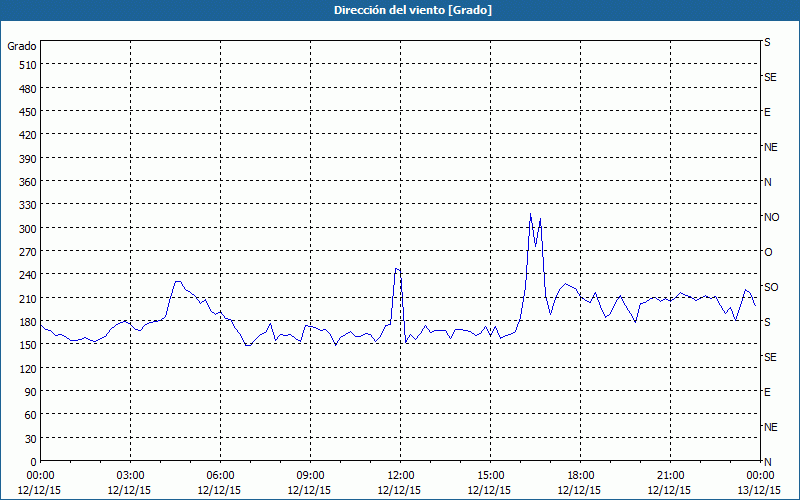800x500 pixels.
Task: Click the 03:00 time axis label
Action: tap(130, 476)
